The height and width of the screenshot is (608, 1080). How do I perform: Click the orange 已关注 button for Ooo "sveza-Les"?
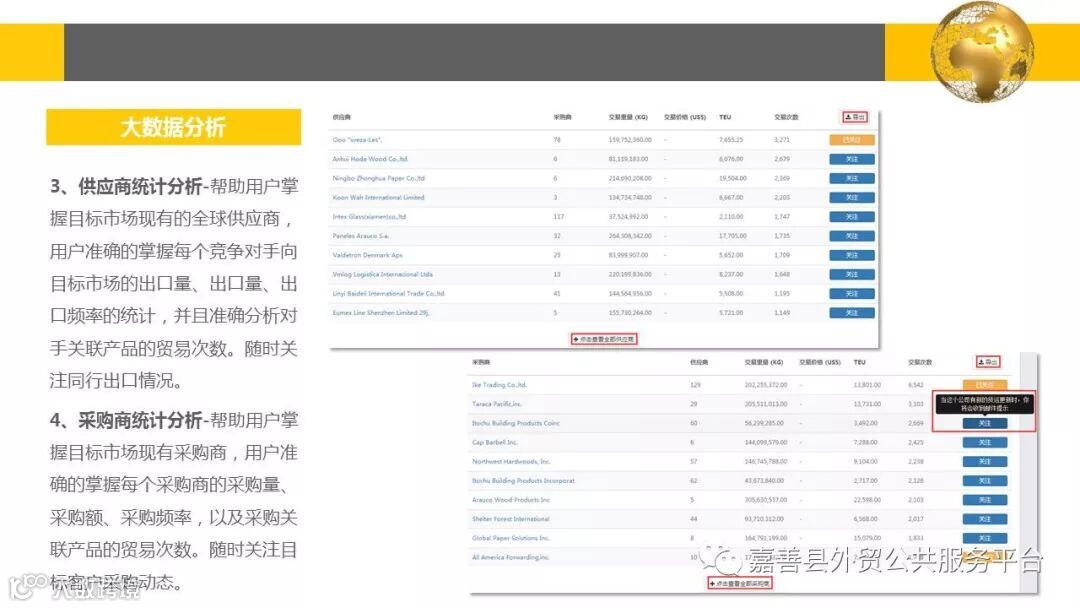[x=852, y=140]
